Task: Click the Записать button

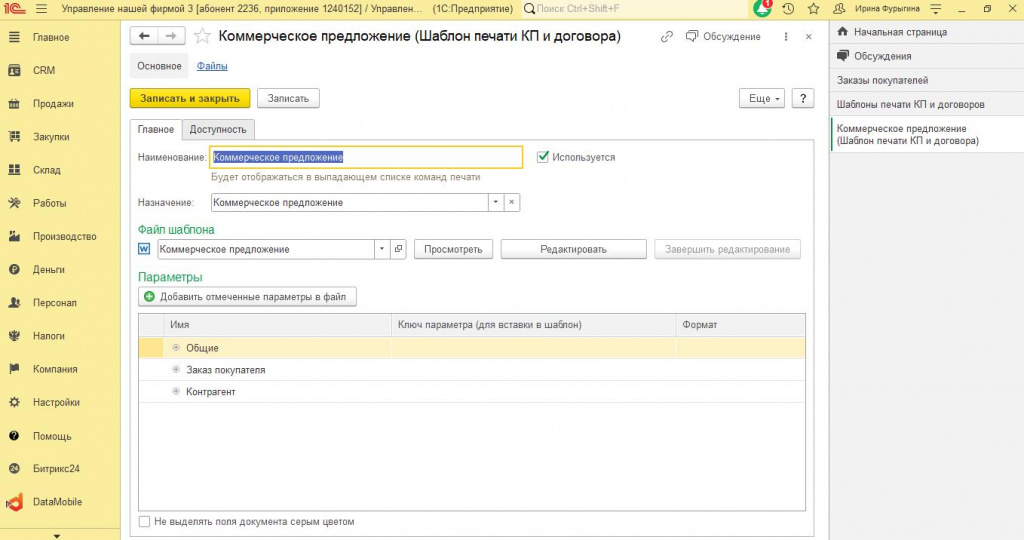Action: 288,99
